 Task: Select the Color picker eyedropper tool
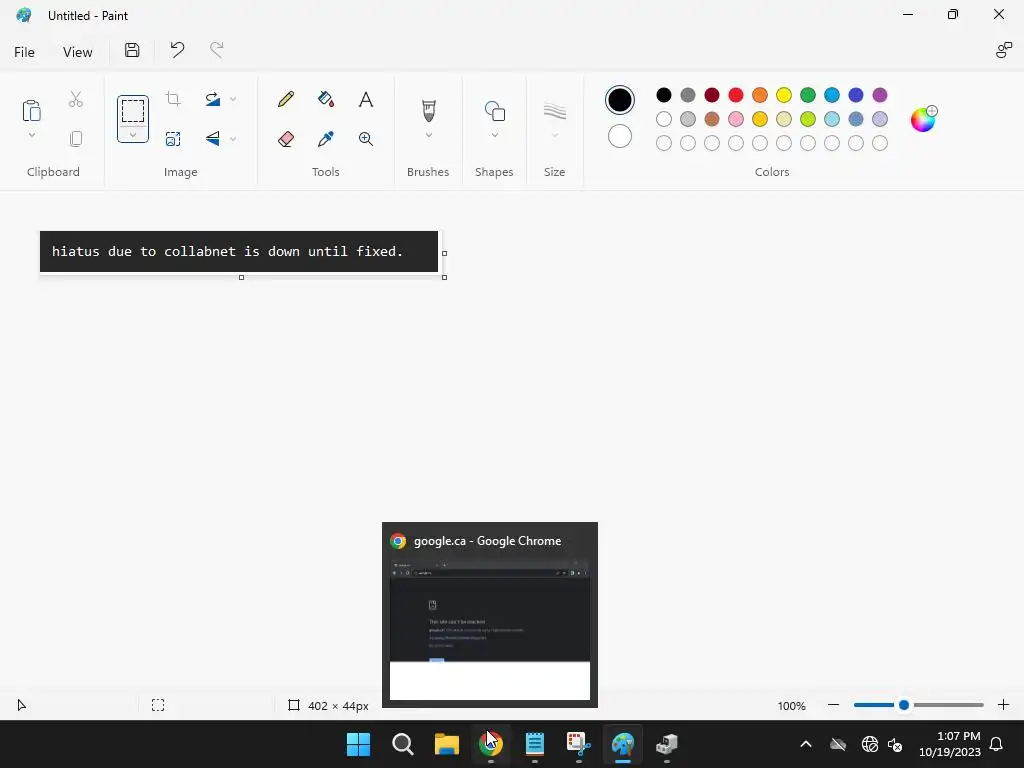(326, 138)
